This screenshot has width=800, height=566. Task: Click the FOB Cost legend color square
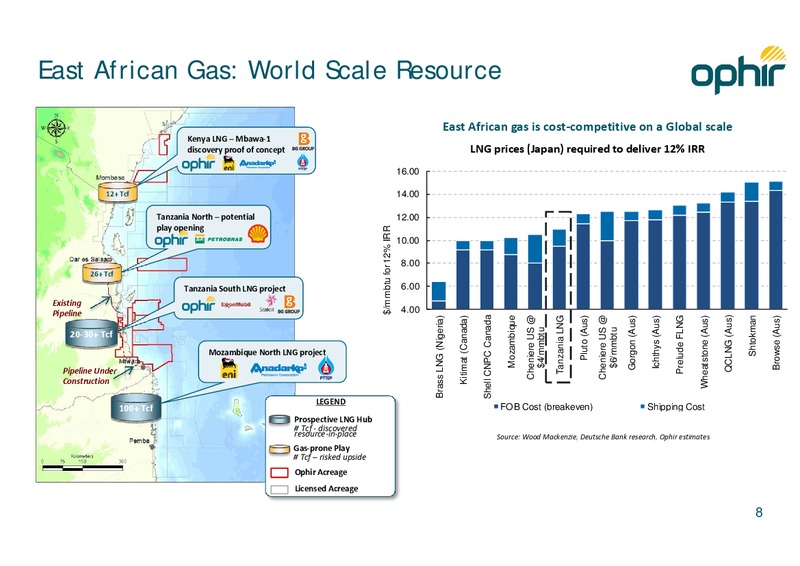(x=496, y=407)
